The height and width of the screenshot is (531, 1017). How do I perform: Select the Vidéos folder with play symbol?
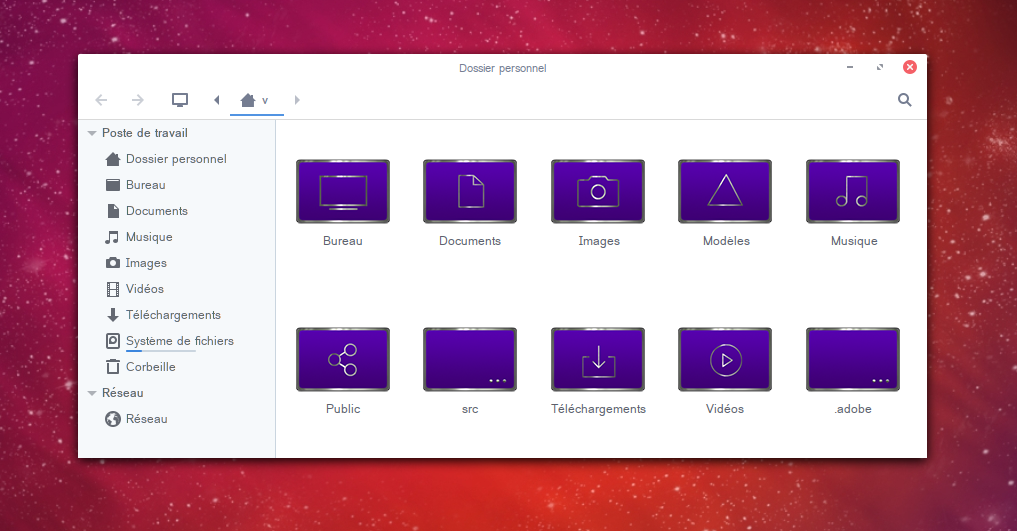pyautogui.click(x=725, y=359)
